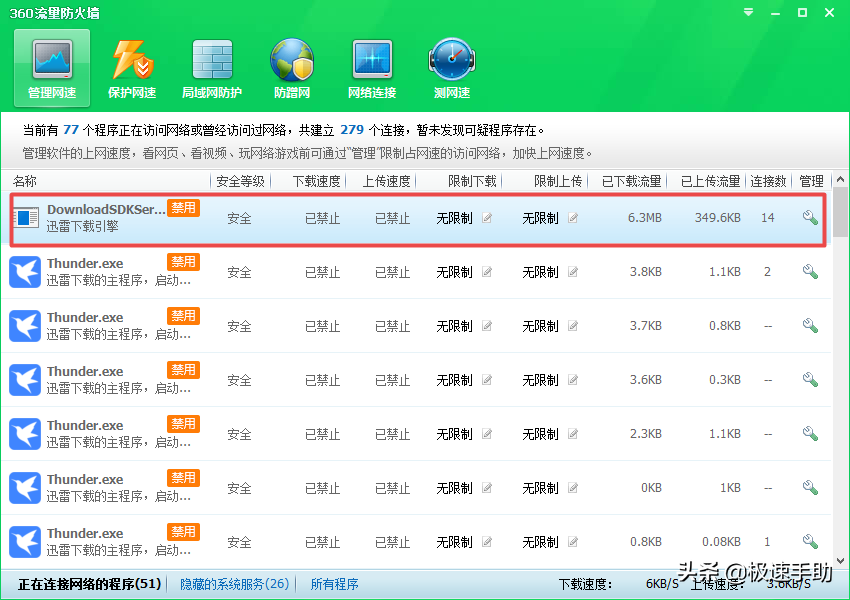Click wrench icon for Thunder.exe 3.7KB downloaded row

click(810, 325)
